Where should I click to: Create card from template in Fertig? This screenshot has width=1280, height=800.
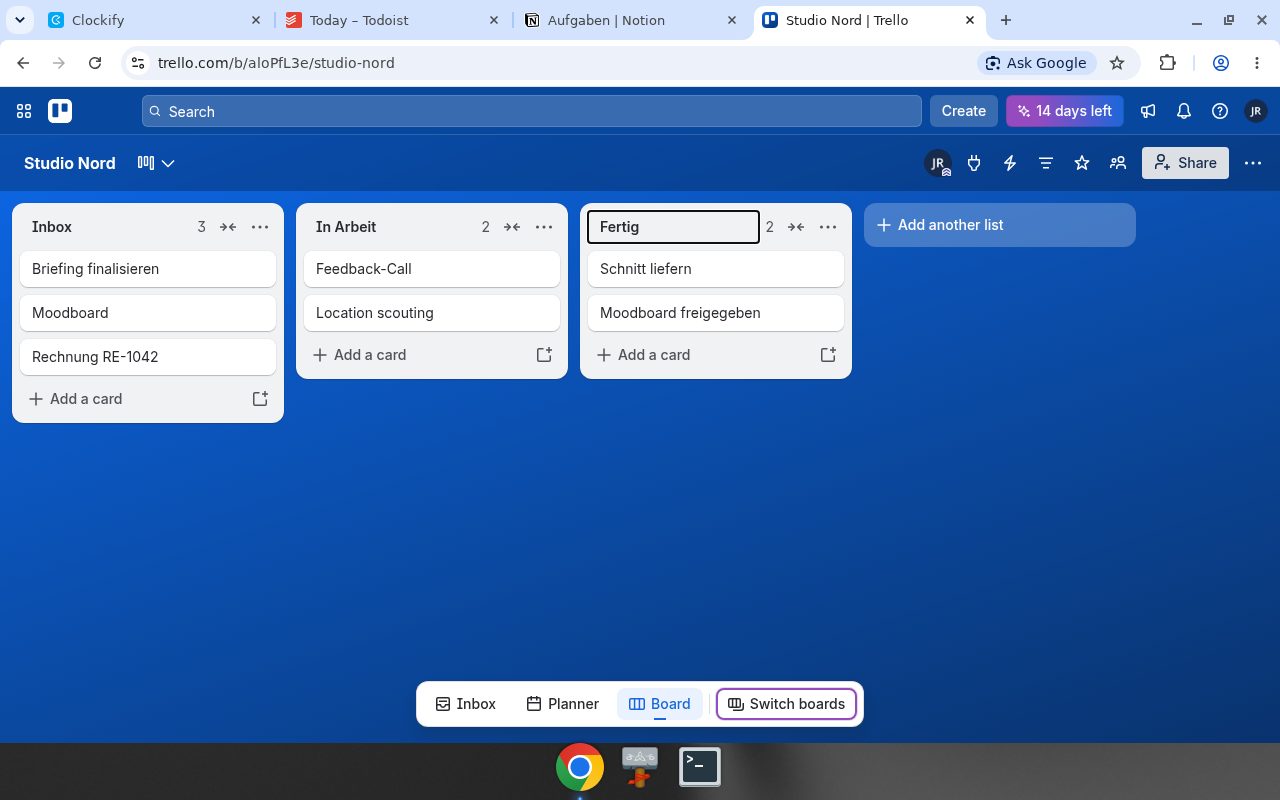pos(828,355)
